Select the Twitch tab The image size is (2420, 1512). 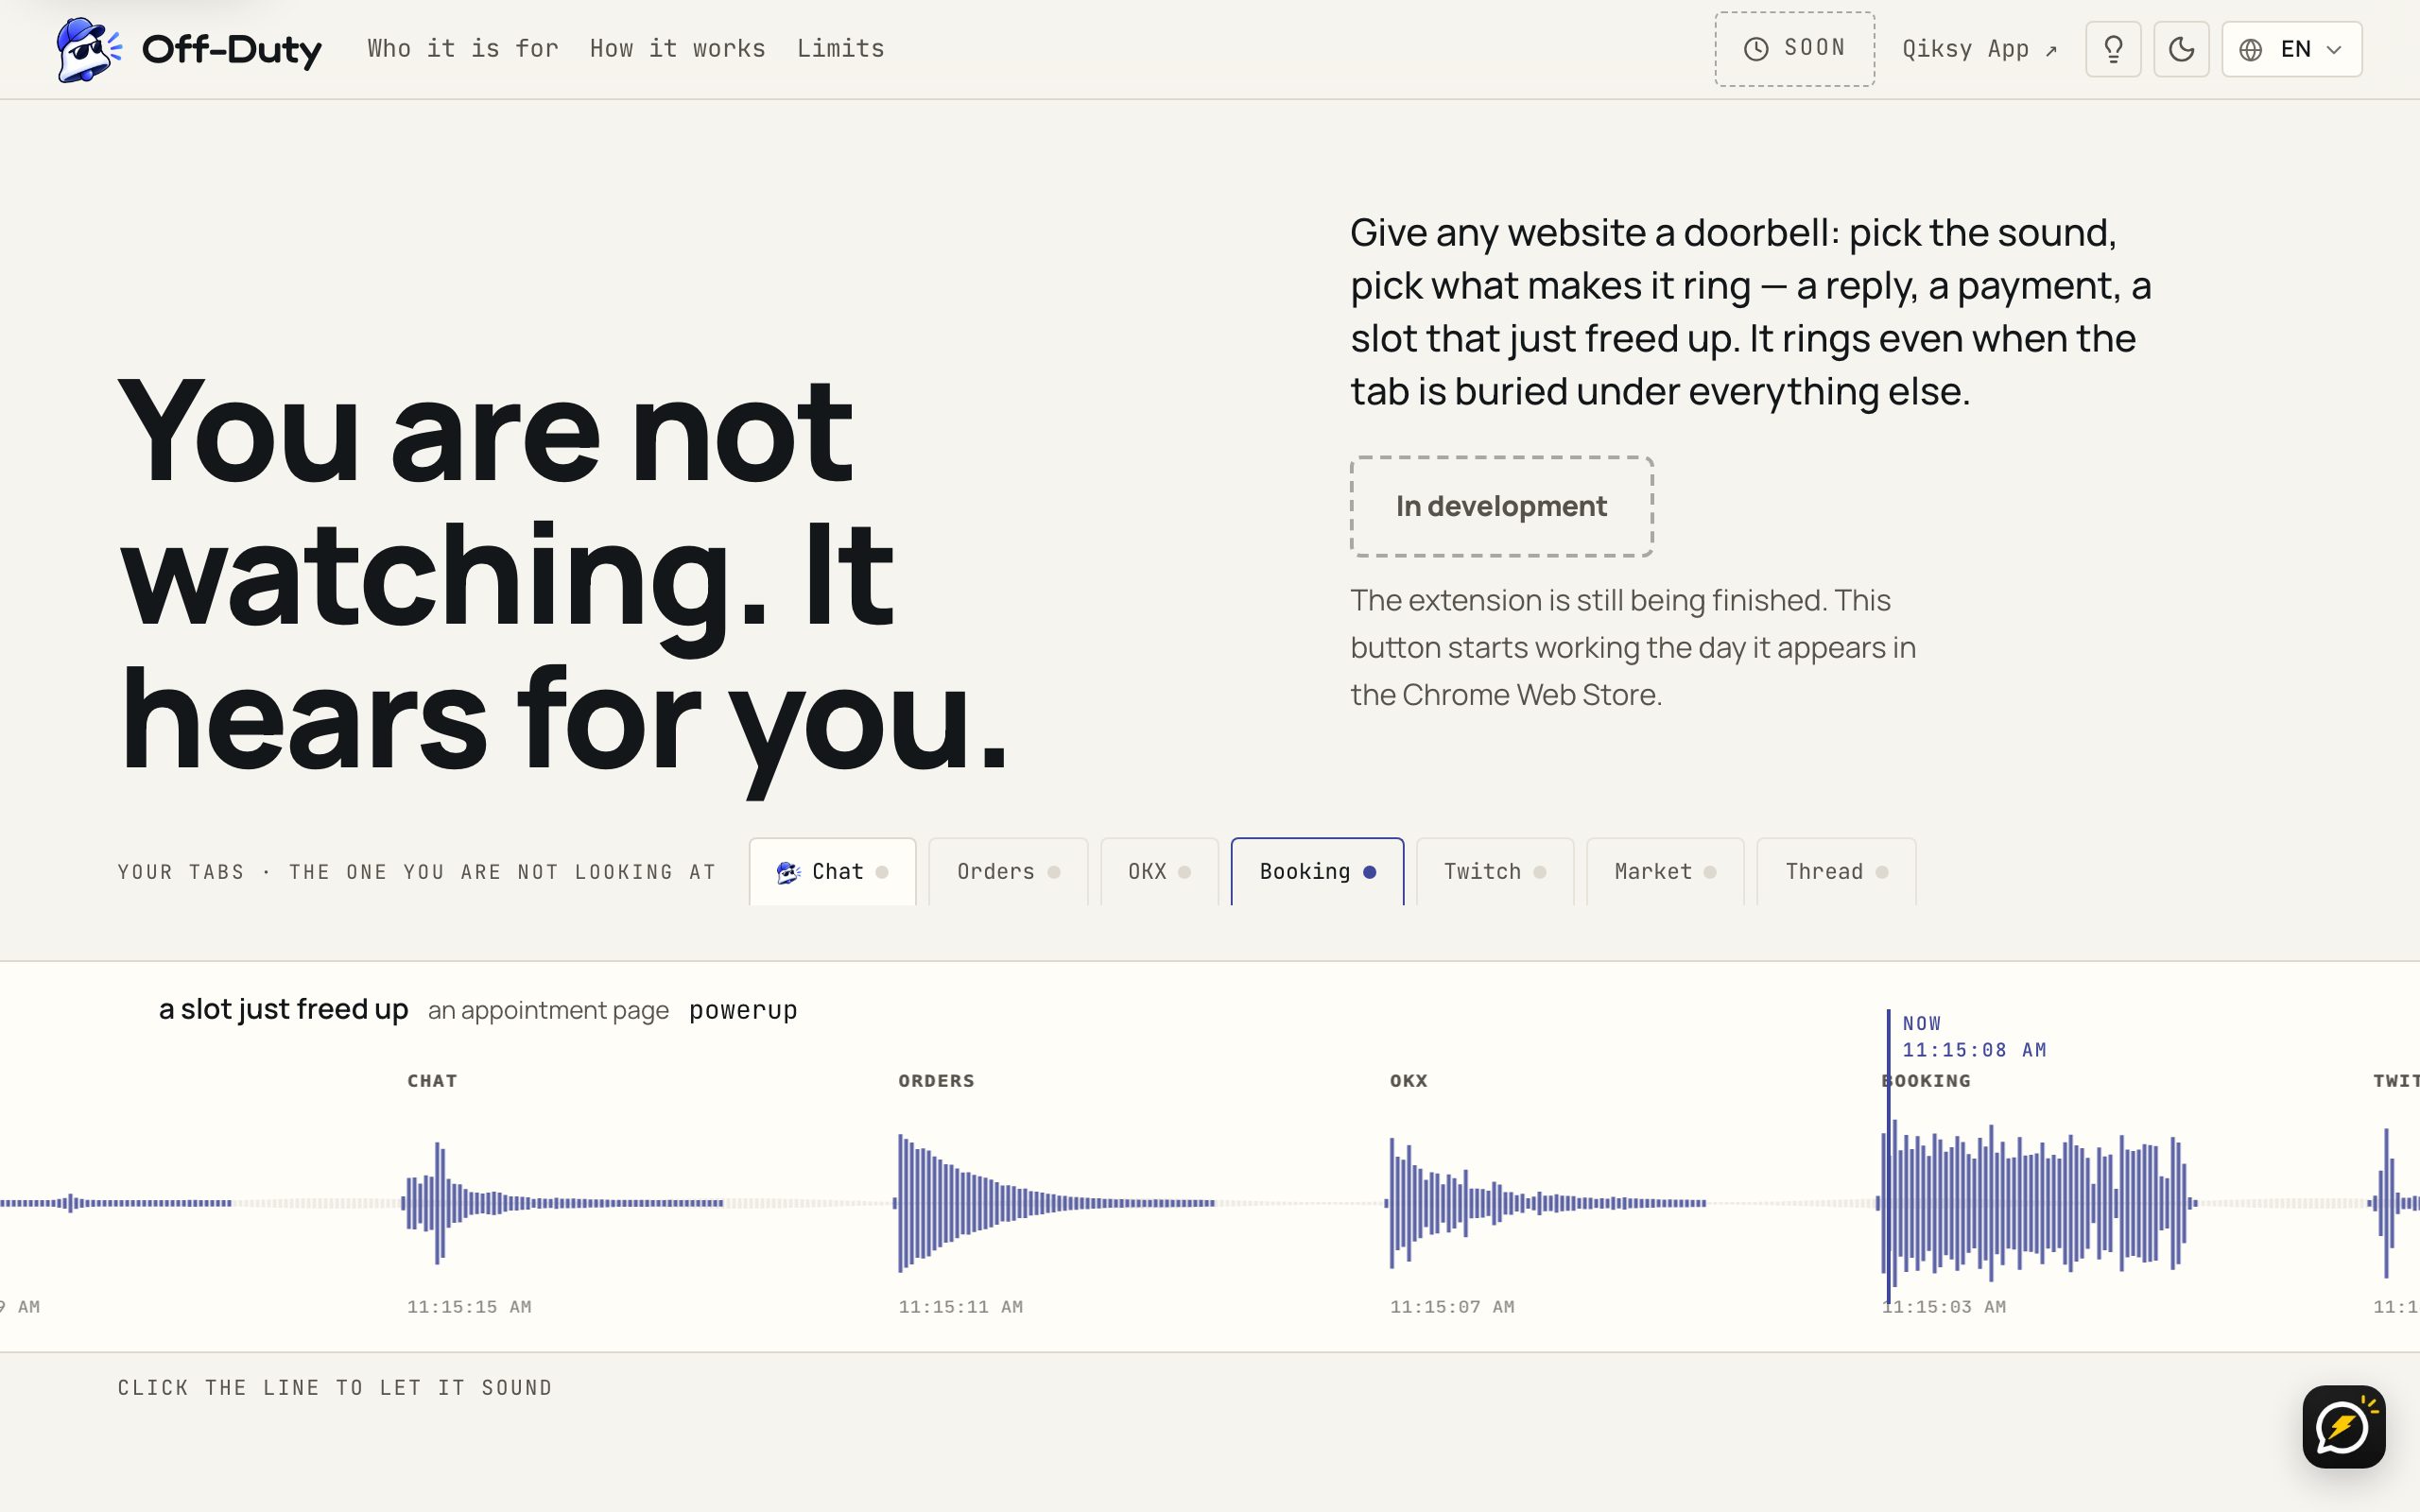(1495, 872)
